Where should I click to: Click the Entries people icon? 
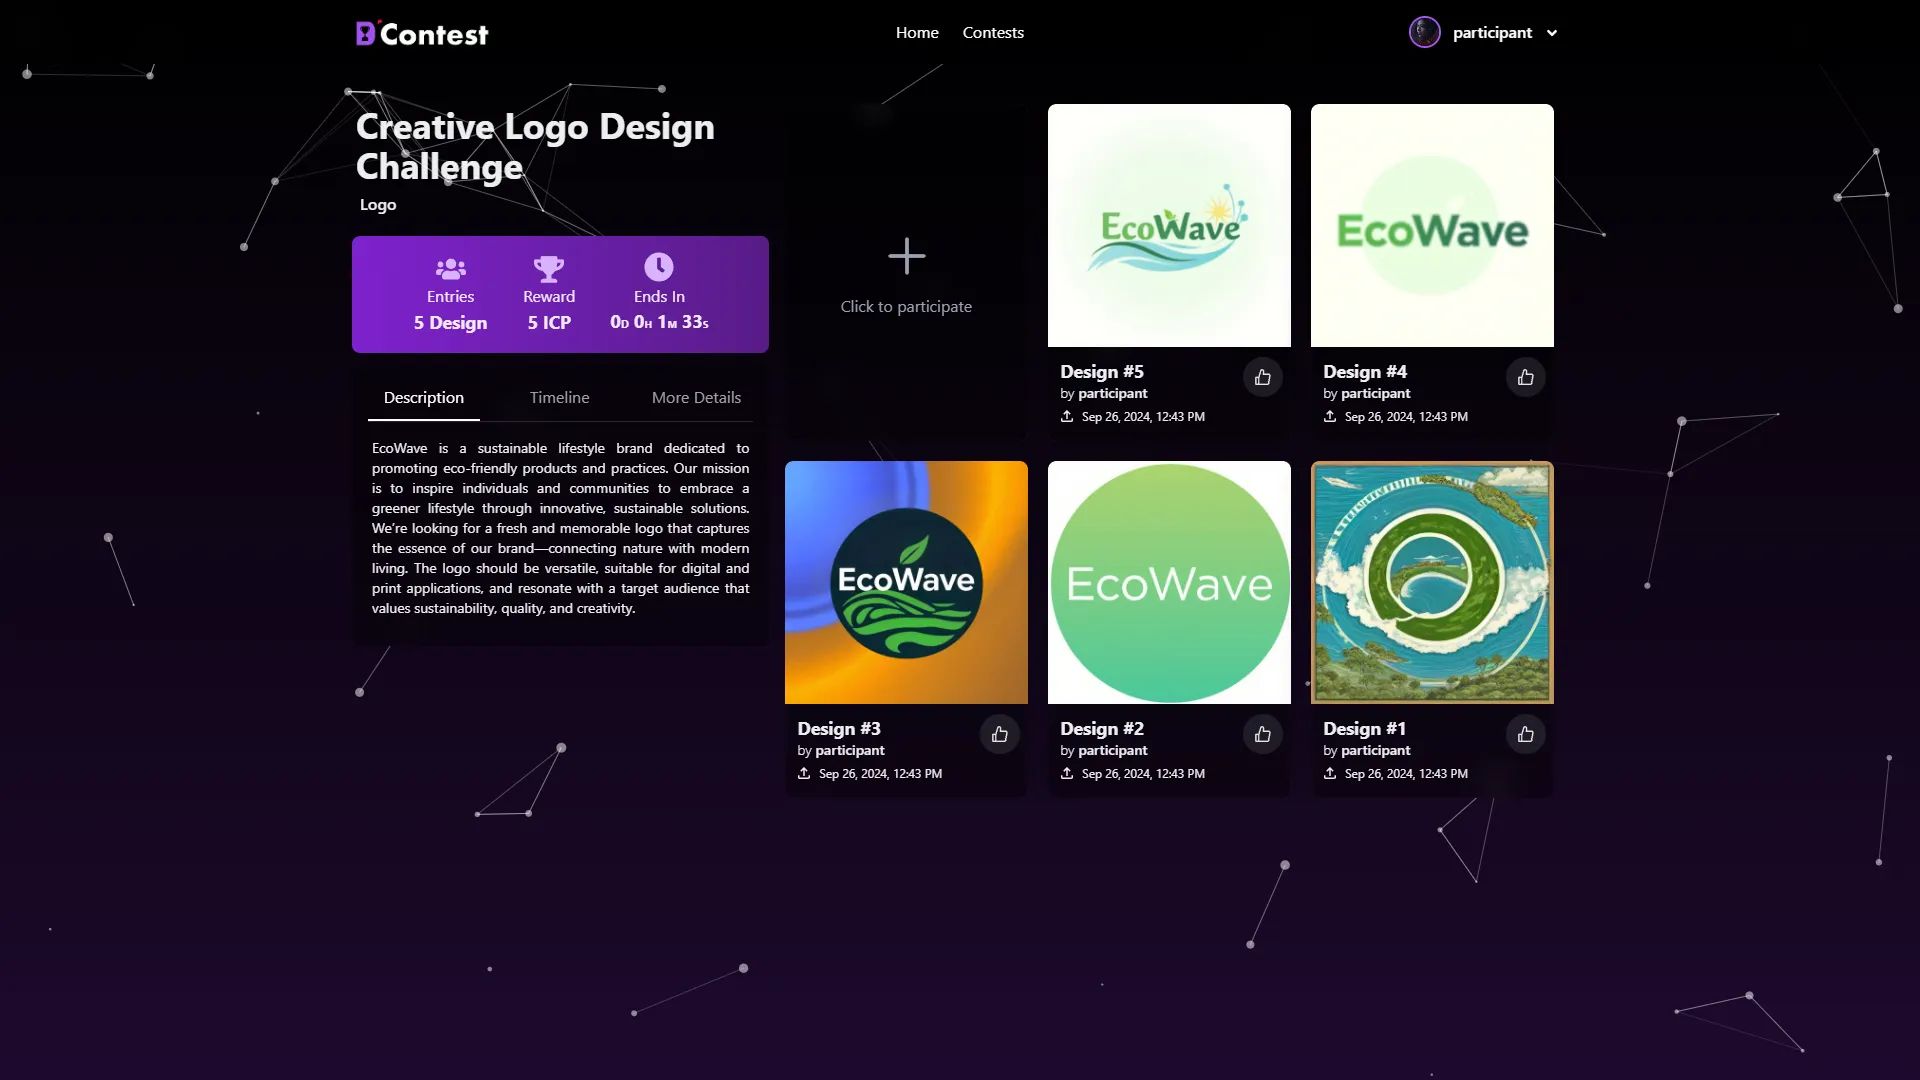click(x=450, y=269)
